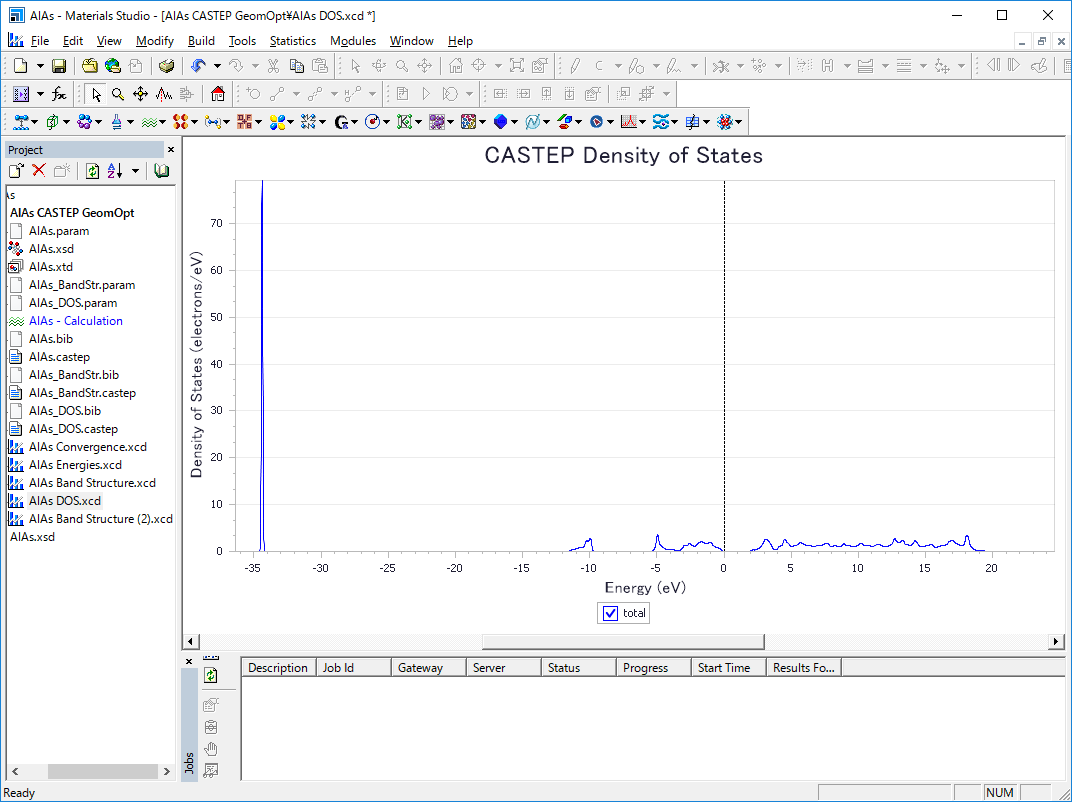
Task: Click the Save icon in the toolbar
Action: click(x=59, y=66)
